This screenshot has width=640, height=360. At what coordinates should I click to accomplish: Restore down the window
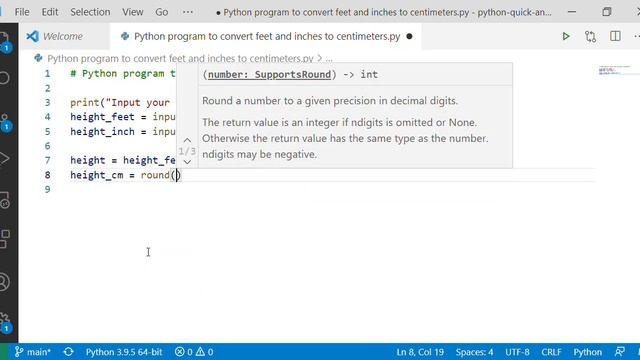pos(607,12)
